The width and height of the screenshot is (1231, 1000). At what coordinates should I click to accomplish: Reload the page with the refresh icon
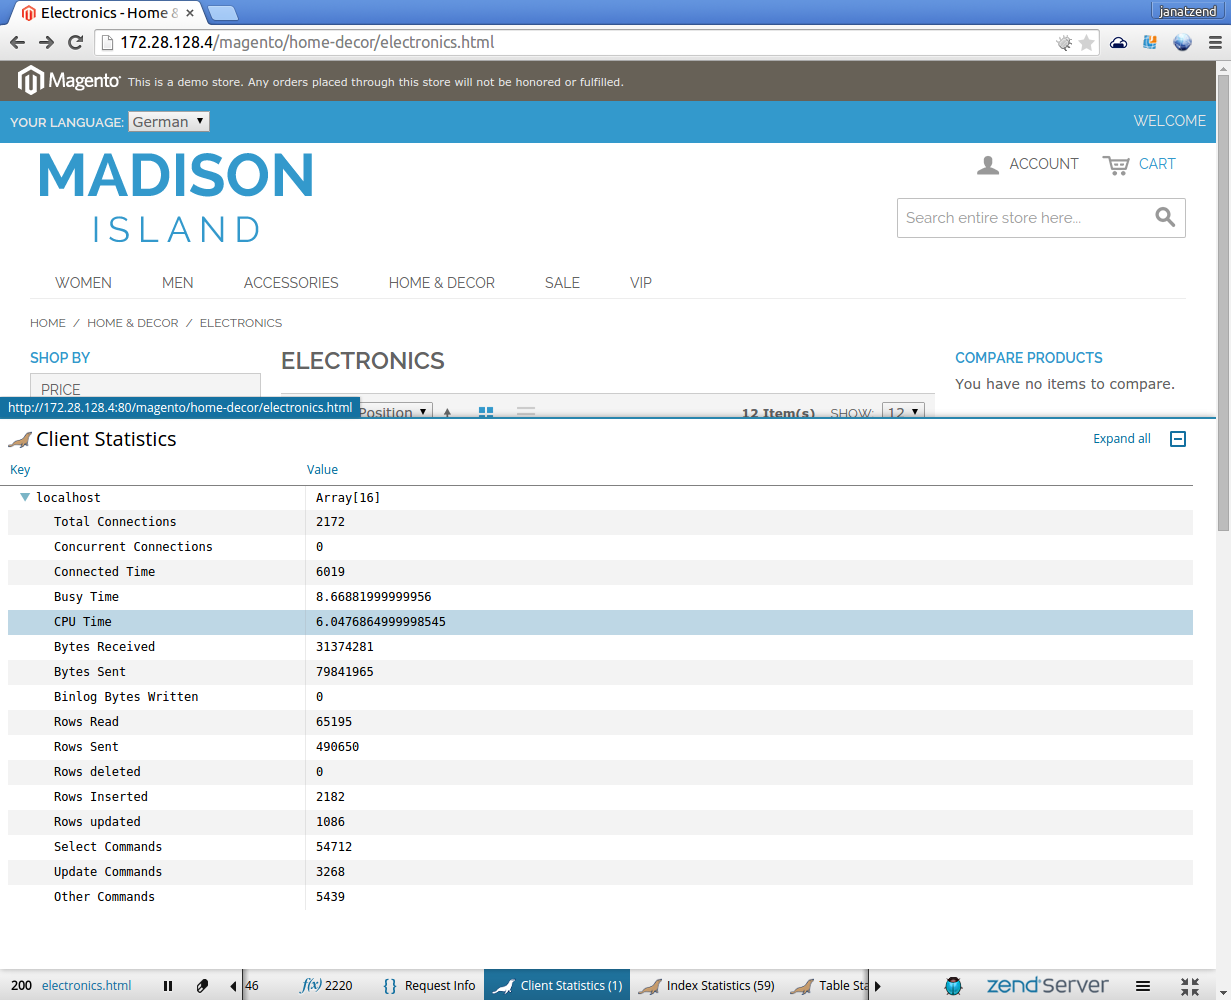click(75, 42)
